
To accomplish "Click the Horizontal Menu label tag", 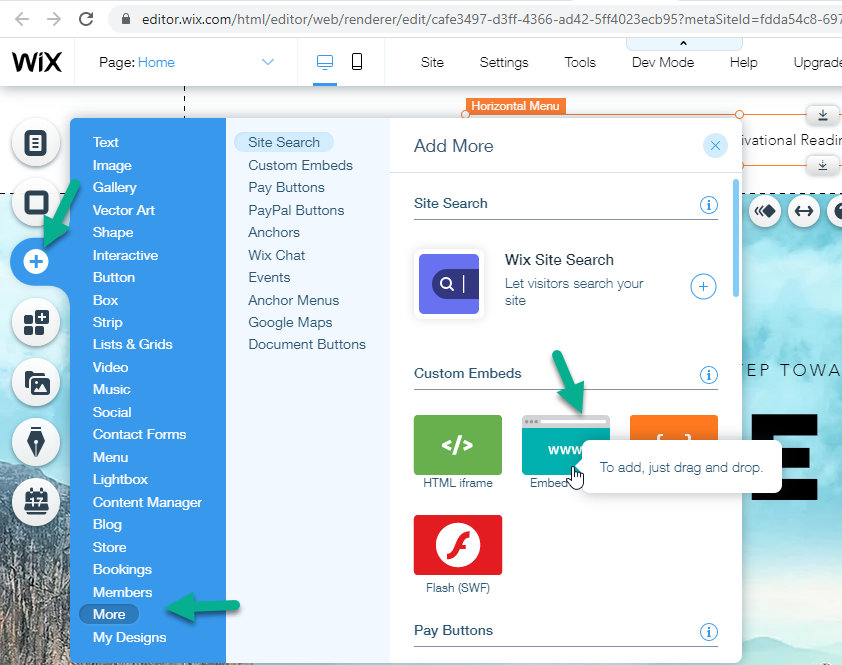I will [515, 106].
